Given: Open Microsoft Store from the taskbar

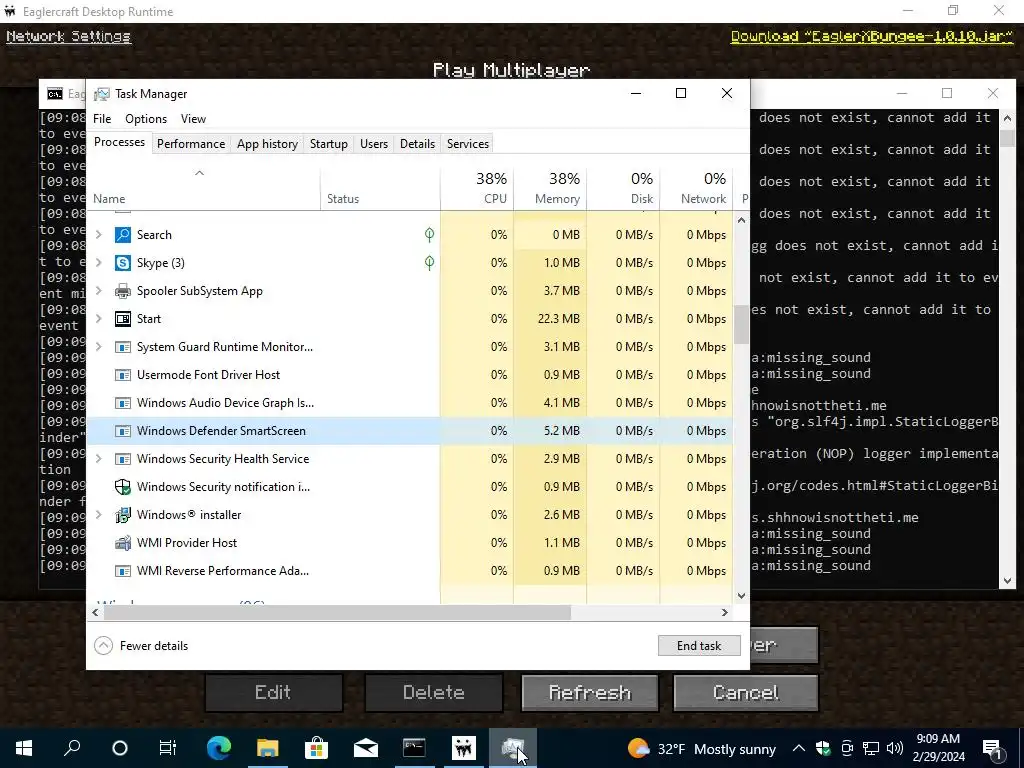Looking at the screenshot, I should point(317,748).
